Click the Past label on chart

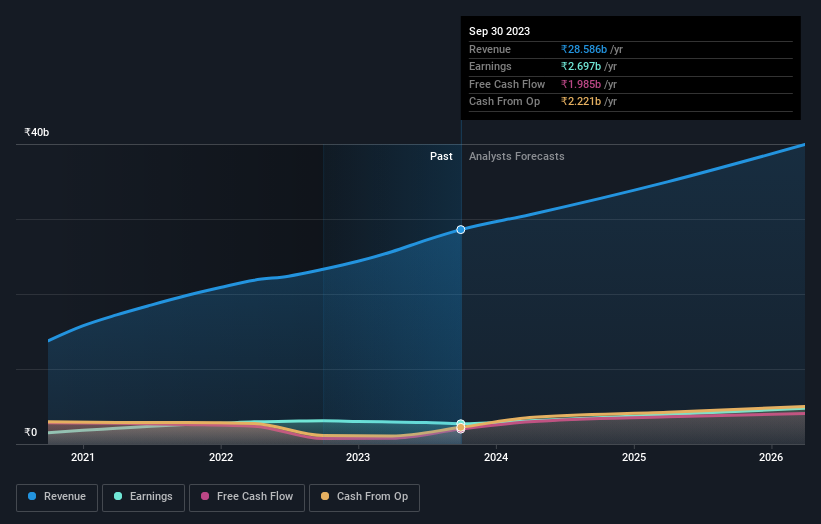pos(441,157)
